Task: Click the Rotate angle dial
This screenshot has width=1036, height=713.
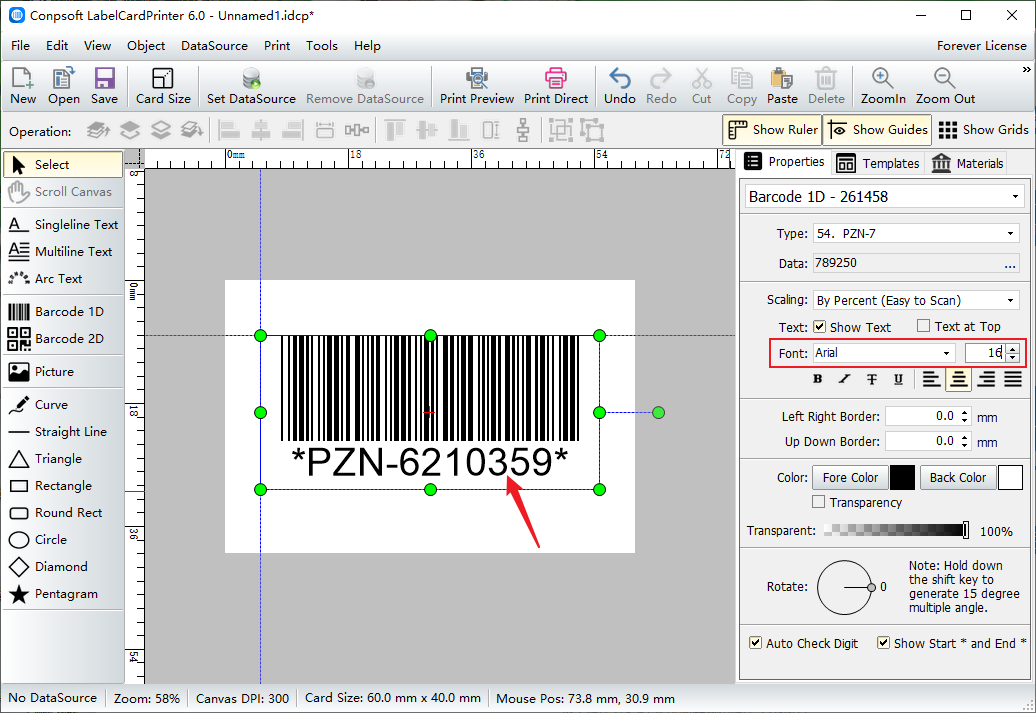Action: tap(845, 587)
